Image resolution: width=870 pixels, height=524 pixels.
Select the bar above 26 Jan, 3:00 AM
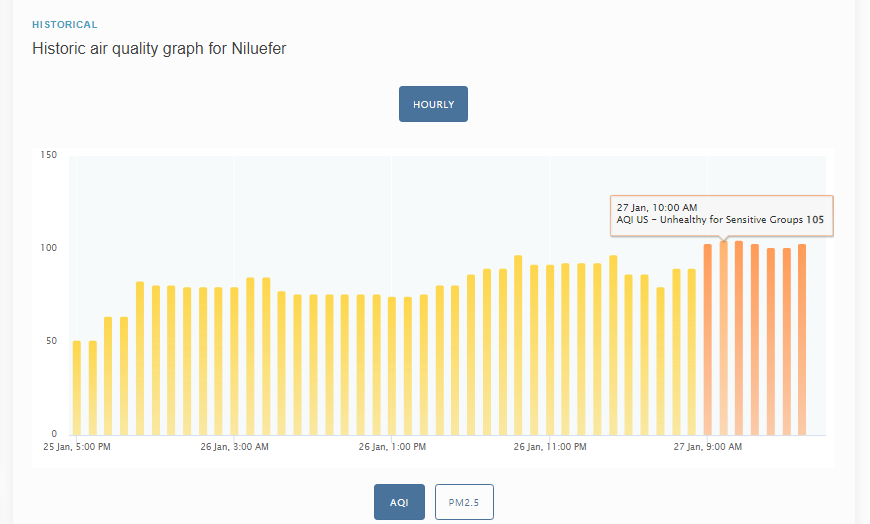235,361
